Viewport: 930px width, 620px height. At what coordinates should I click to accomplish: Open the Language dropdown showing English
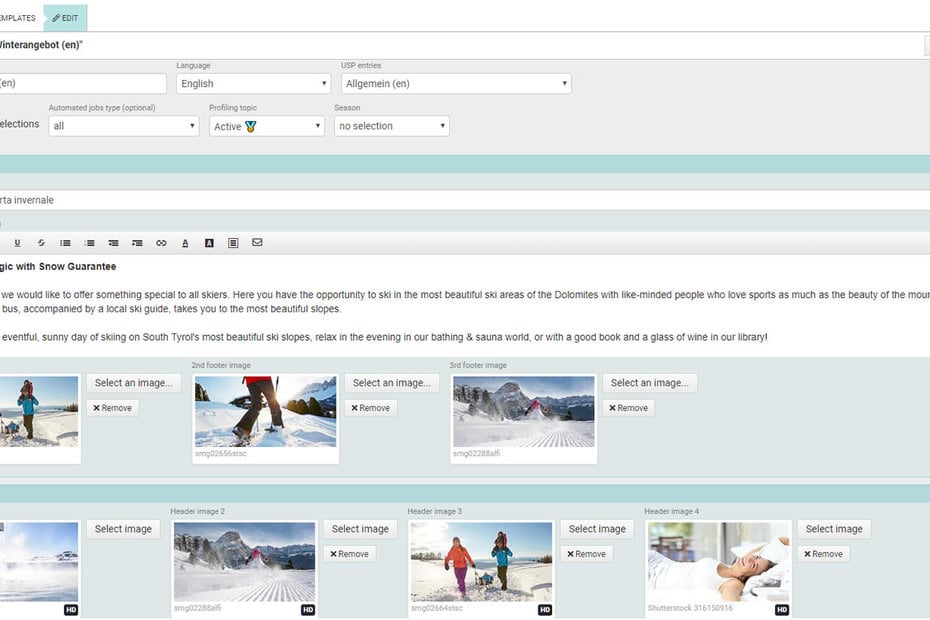coord(254,84)
